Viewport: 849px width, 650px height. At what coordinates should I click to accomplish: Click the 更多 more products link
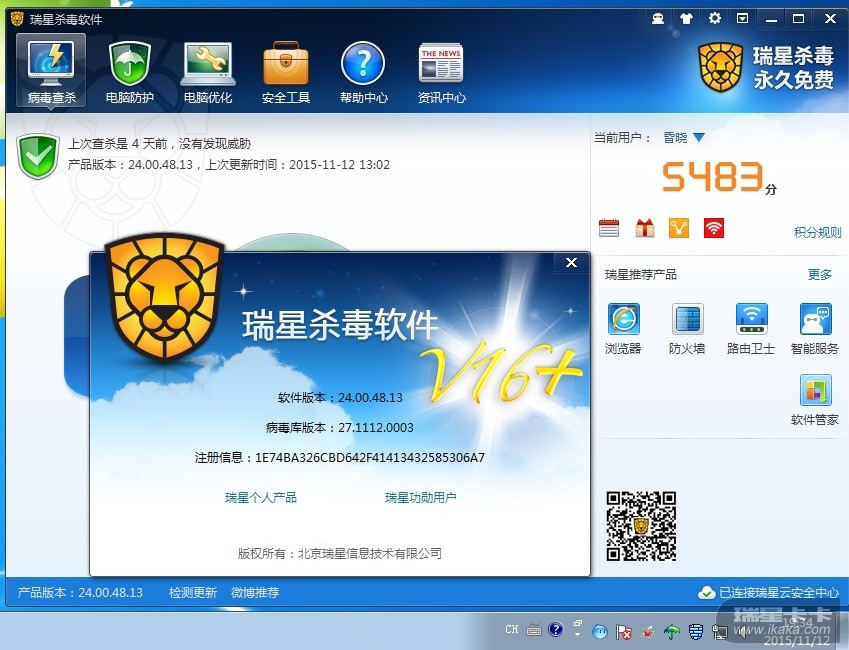[819, 275]
